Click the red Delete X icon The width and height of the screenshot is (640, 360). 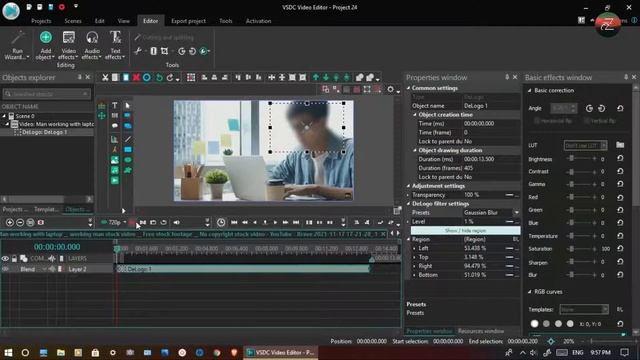coord(136,78)
